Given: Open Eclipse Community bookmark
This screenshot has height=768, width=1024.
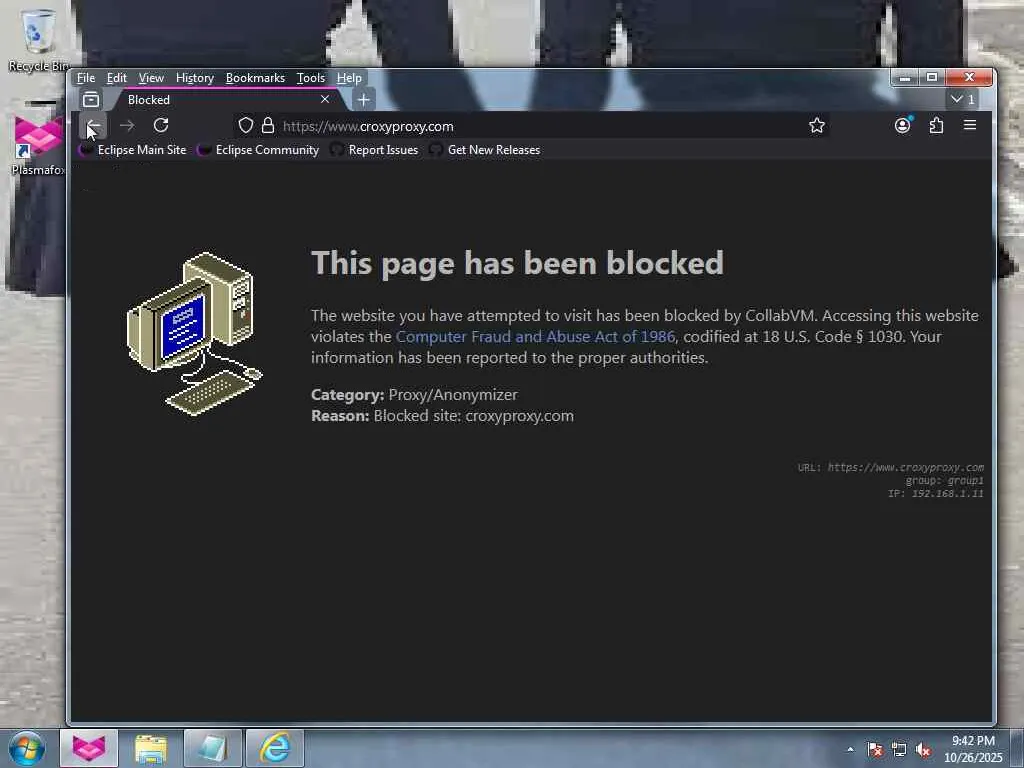Looking at the screenshot, I should coord(259,150).
